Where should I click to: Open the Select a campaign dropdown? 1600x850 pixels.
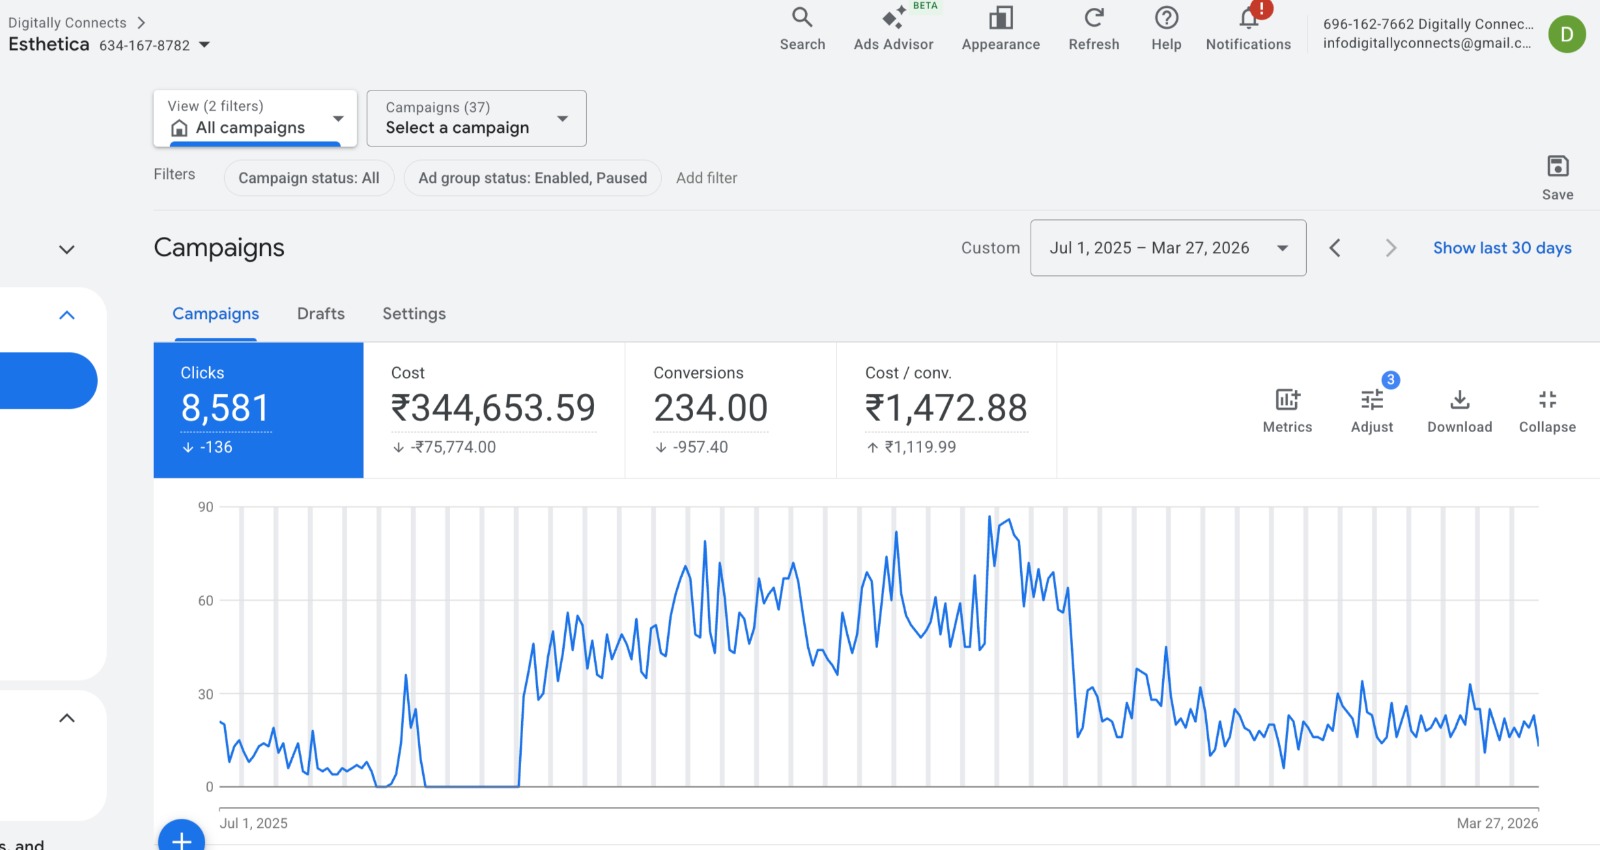[476, 118]
